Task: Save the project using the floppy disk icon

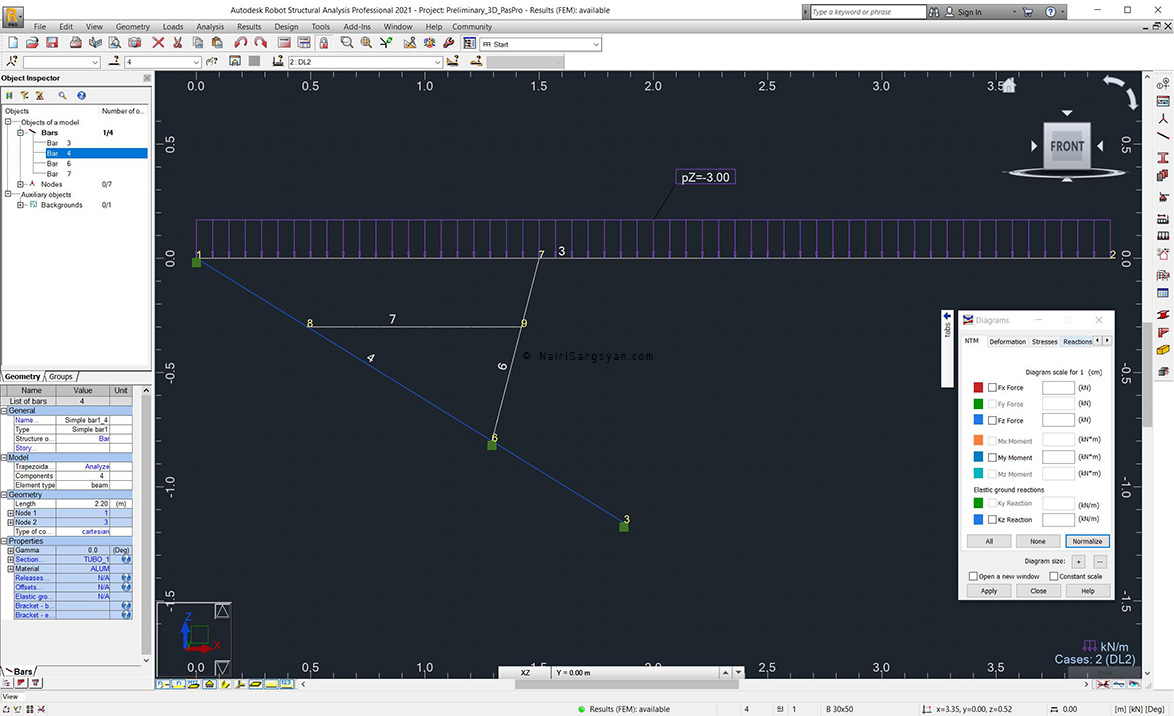Action: tap(52, 43)
